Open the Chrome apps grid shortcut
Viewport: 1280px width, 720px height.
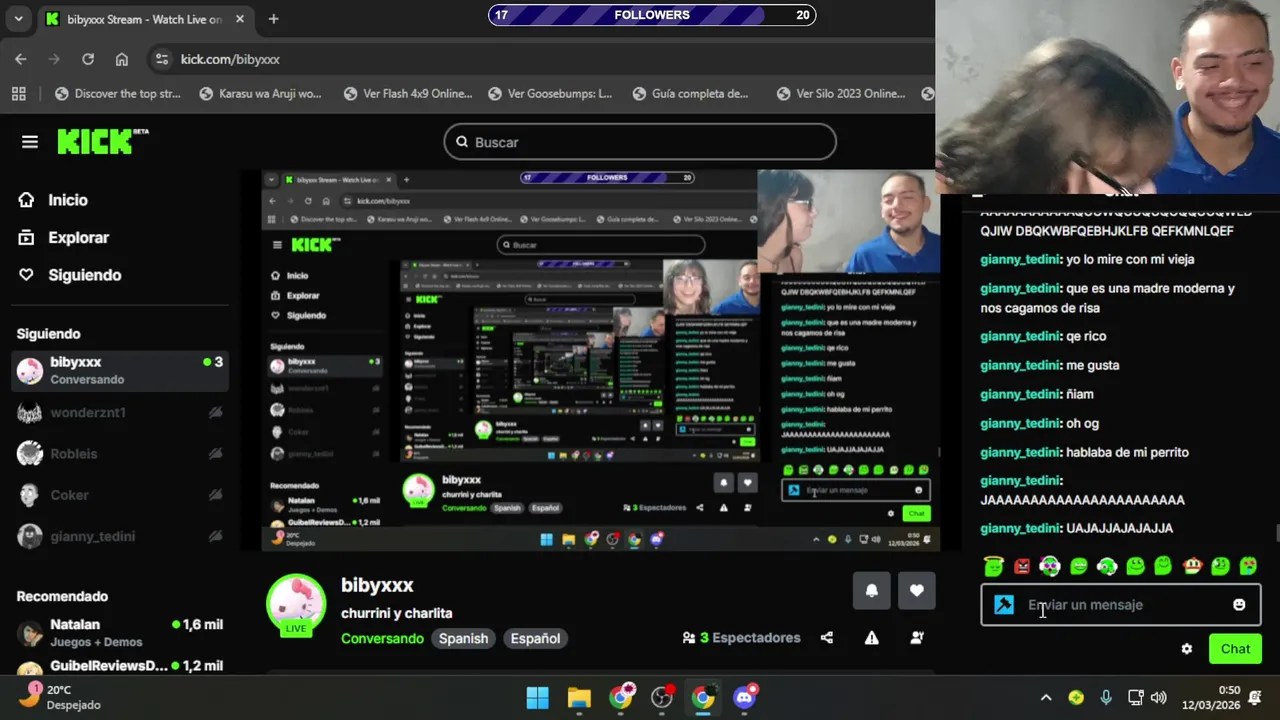[x=18, y=94]
